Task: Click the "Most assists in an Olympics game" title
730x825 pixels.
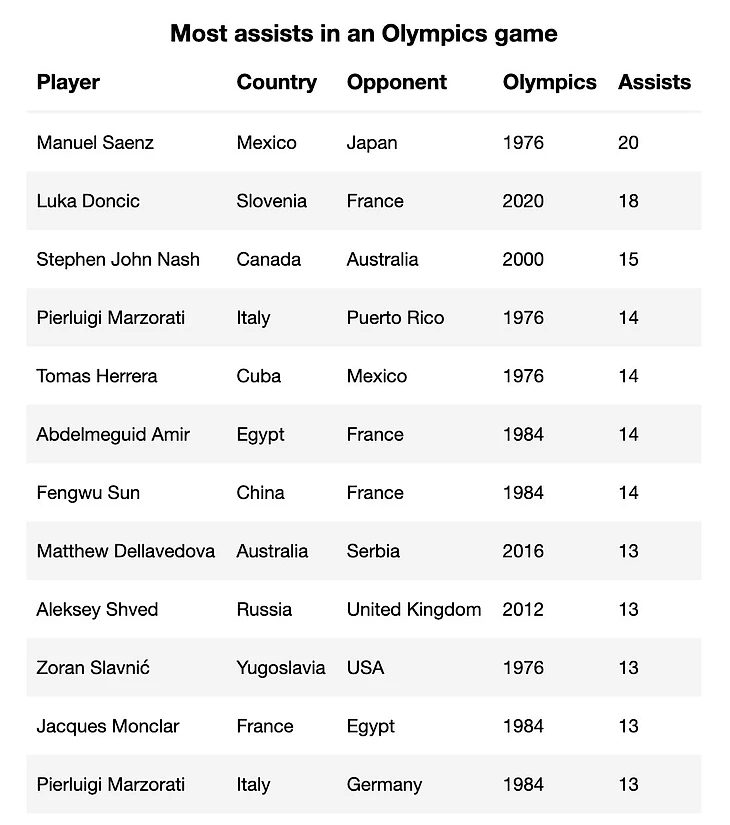Action: pos(364,33)
